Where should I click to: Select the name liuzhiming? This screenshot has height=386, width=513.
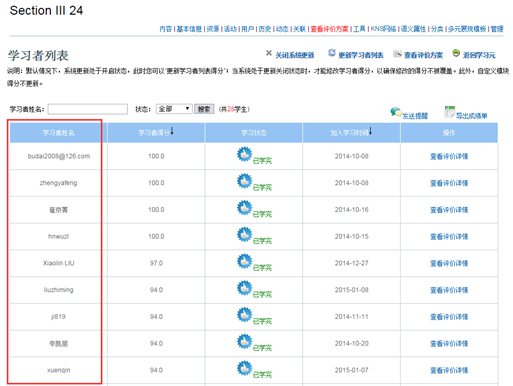[x=58, y=290]
